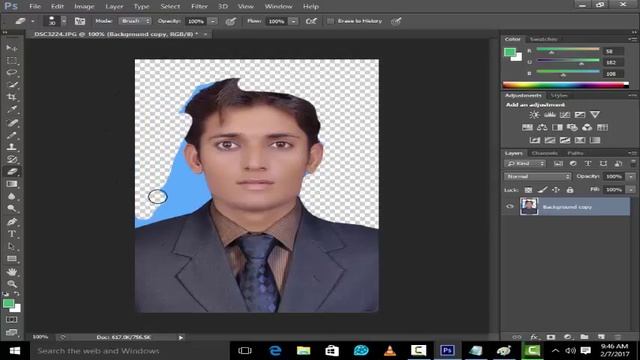Viewport: 640px width, 360px height.
Task: Click the Windows Start button
Action: 15,351
